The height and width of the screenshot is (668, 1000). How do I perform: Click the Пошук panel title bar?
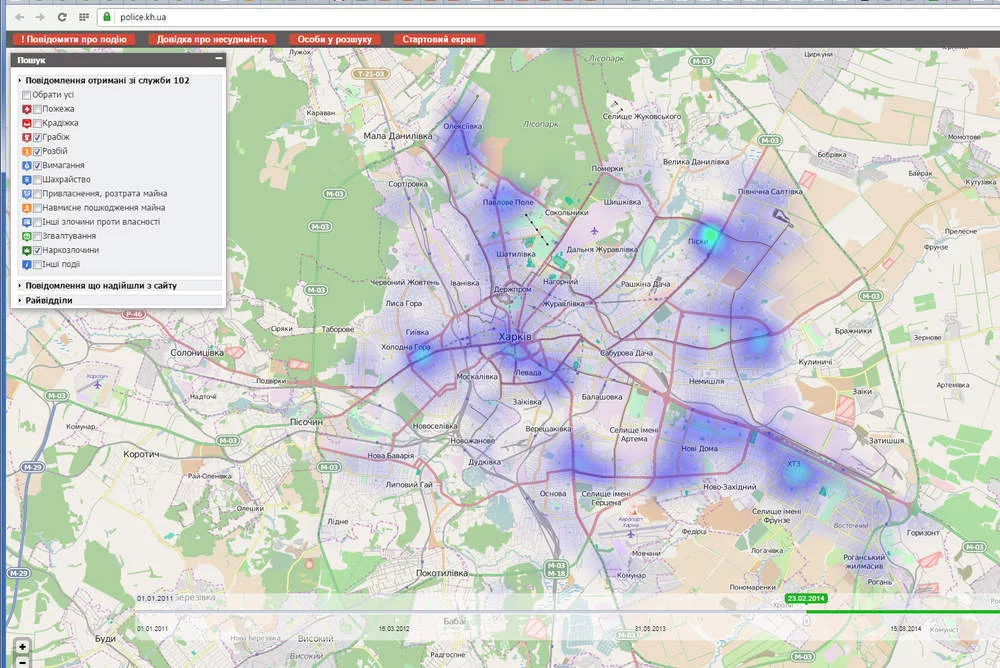coord(119,60)
